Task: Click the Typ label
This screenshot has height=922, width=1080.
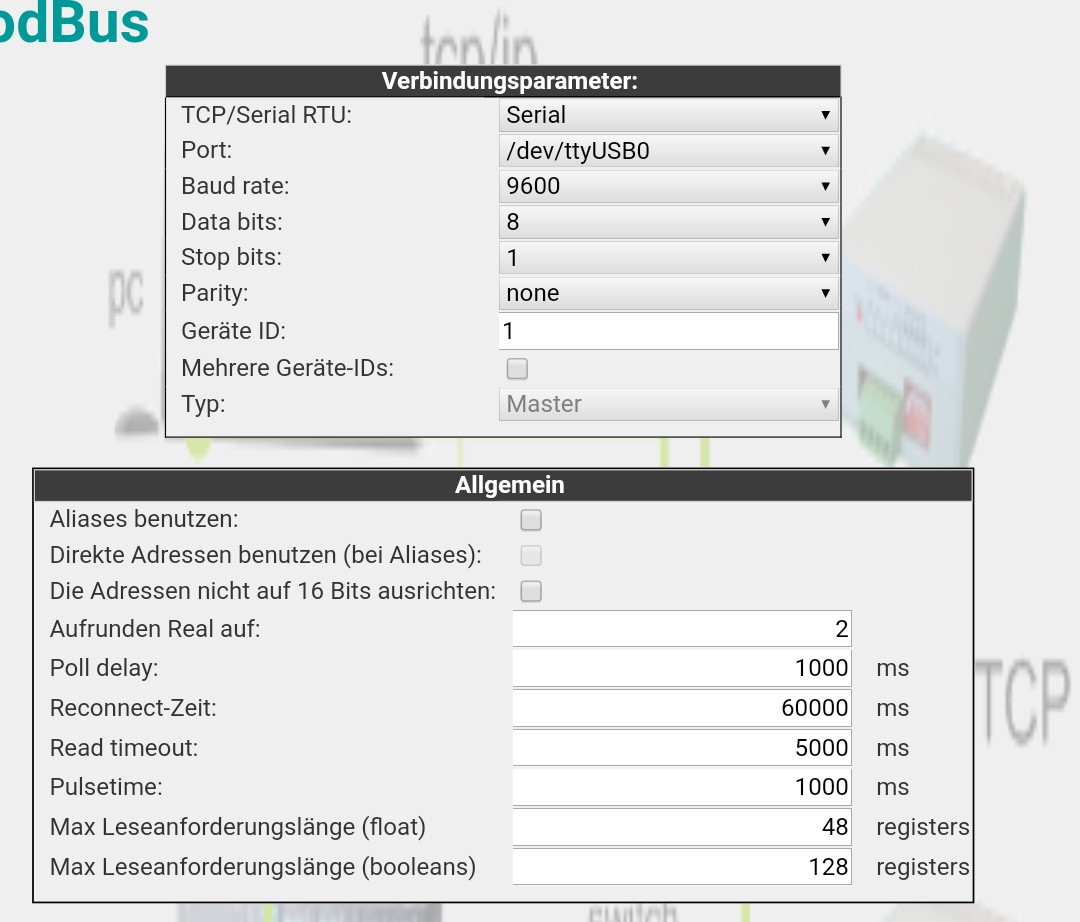Action: (x=203, y=404)
